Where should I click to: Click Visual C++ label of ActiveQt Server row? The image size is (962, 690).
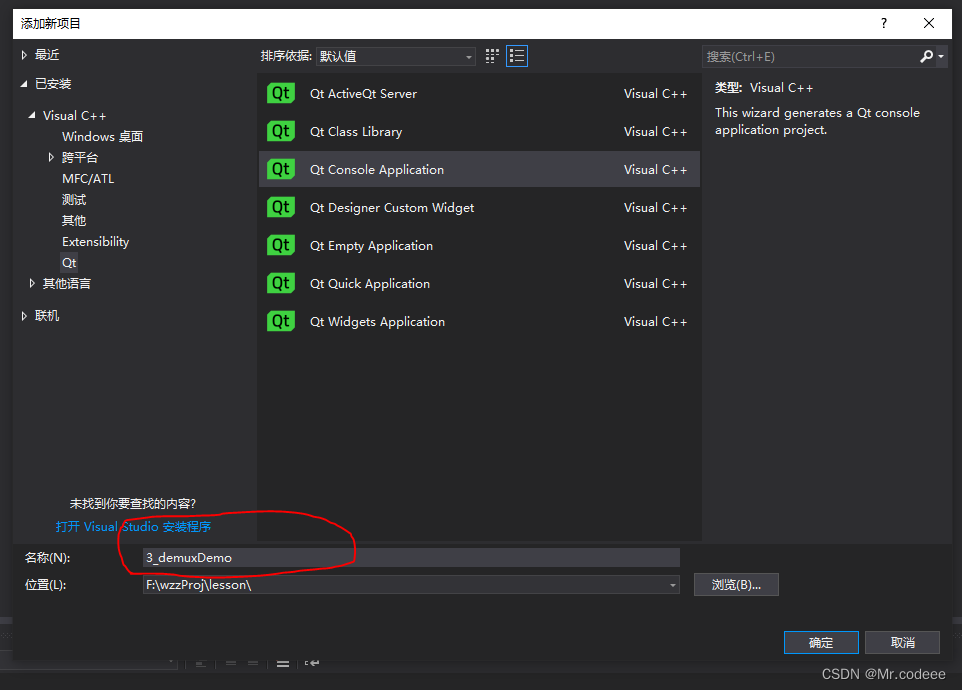coord(655,93)
